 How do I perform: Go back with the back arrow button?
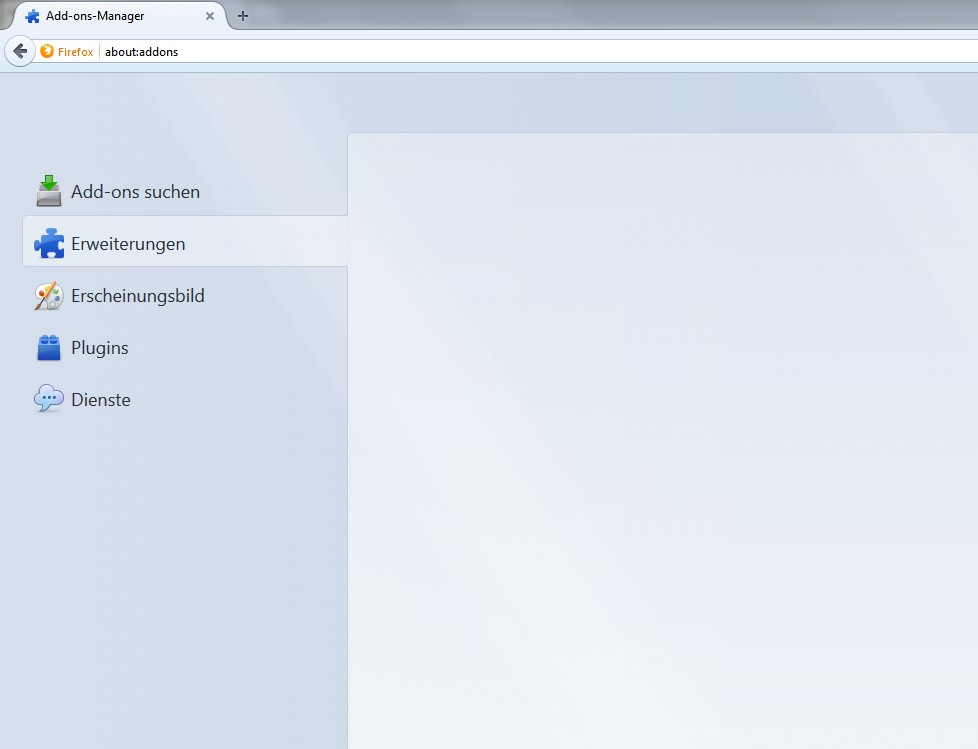[x=19, y=51]
